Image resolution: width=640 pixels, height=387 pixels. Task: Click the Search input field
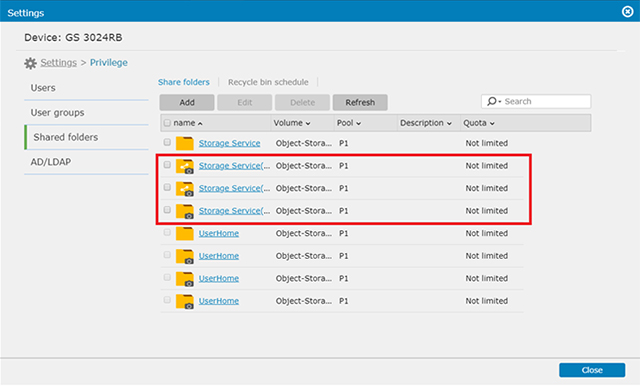click(x=536, y=101)
